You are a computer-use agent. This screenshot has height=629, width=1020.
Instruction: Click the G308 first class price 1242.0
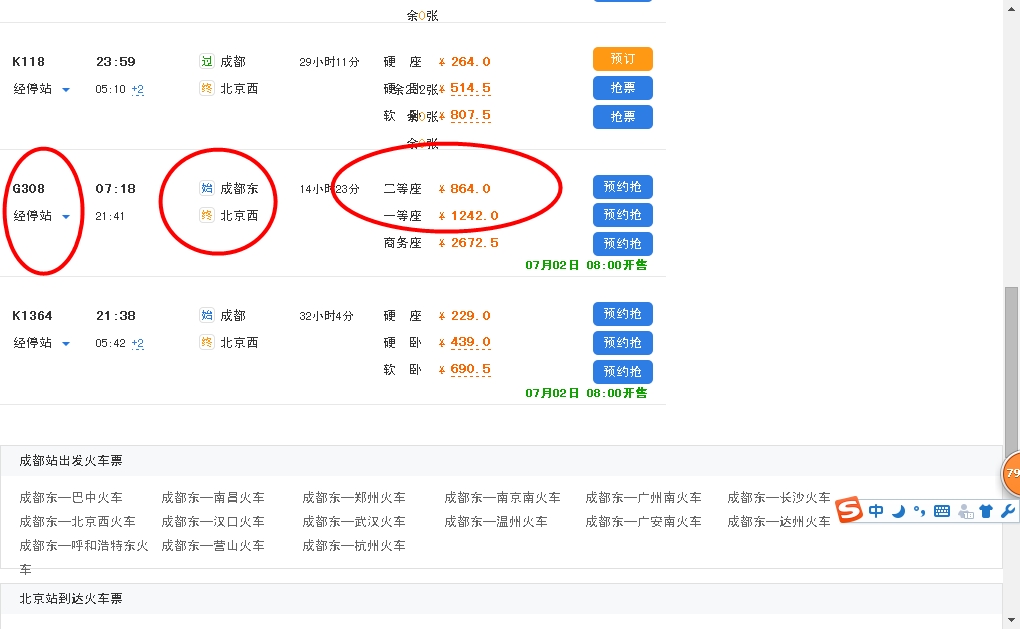468,215
